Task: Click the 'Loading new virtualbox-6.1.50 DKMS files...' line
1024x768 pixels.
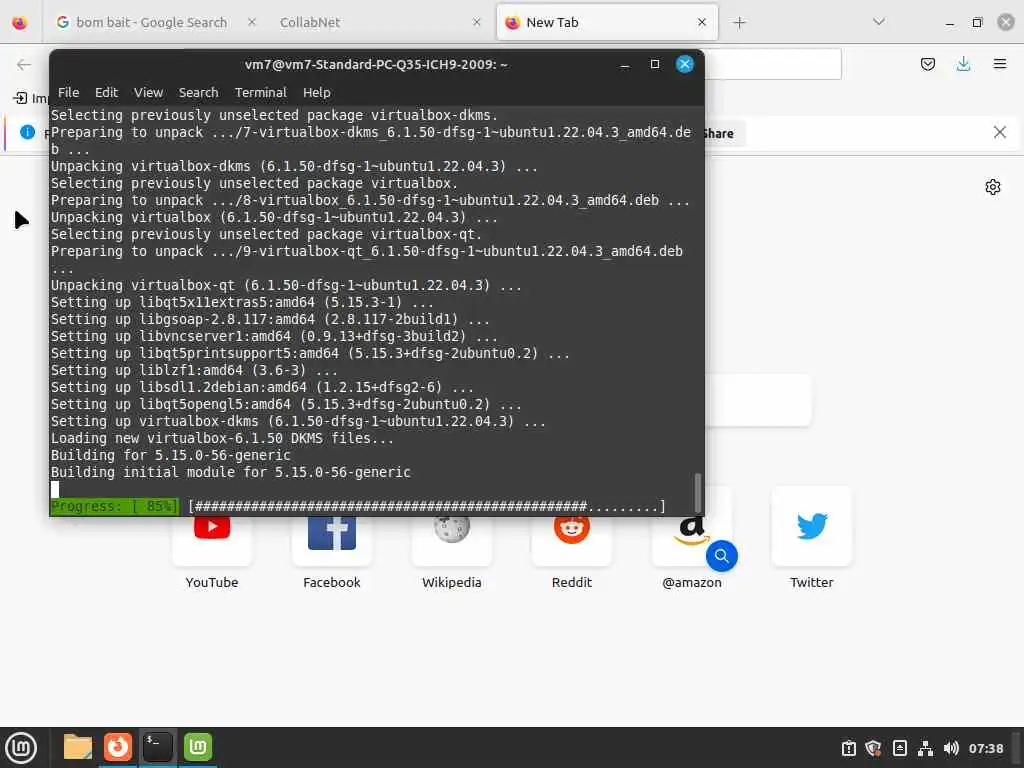Action: point(222,438)
